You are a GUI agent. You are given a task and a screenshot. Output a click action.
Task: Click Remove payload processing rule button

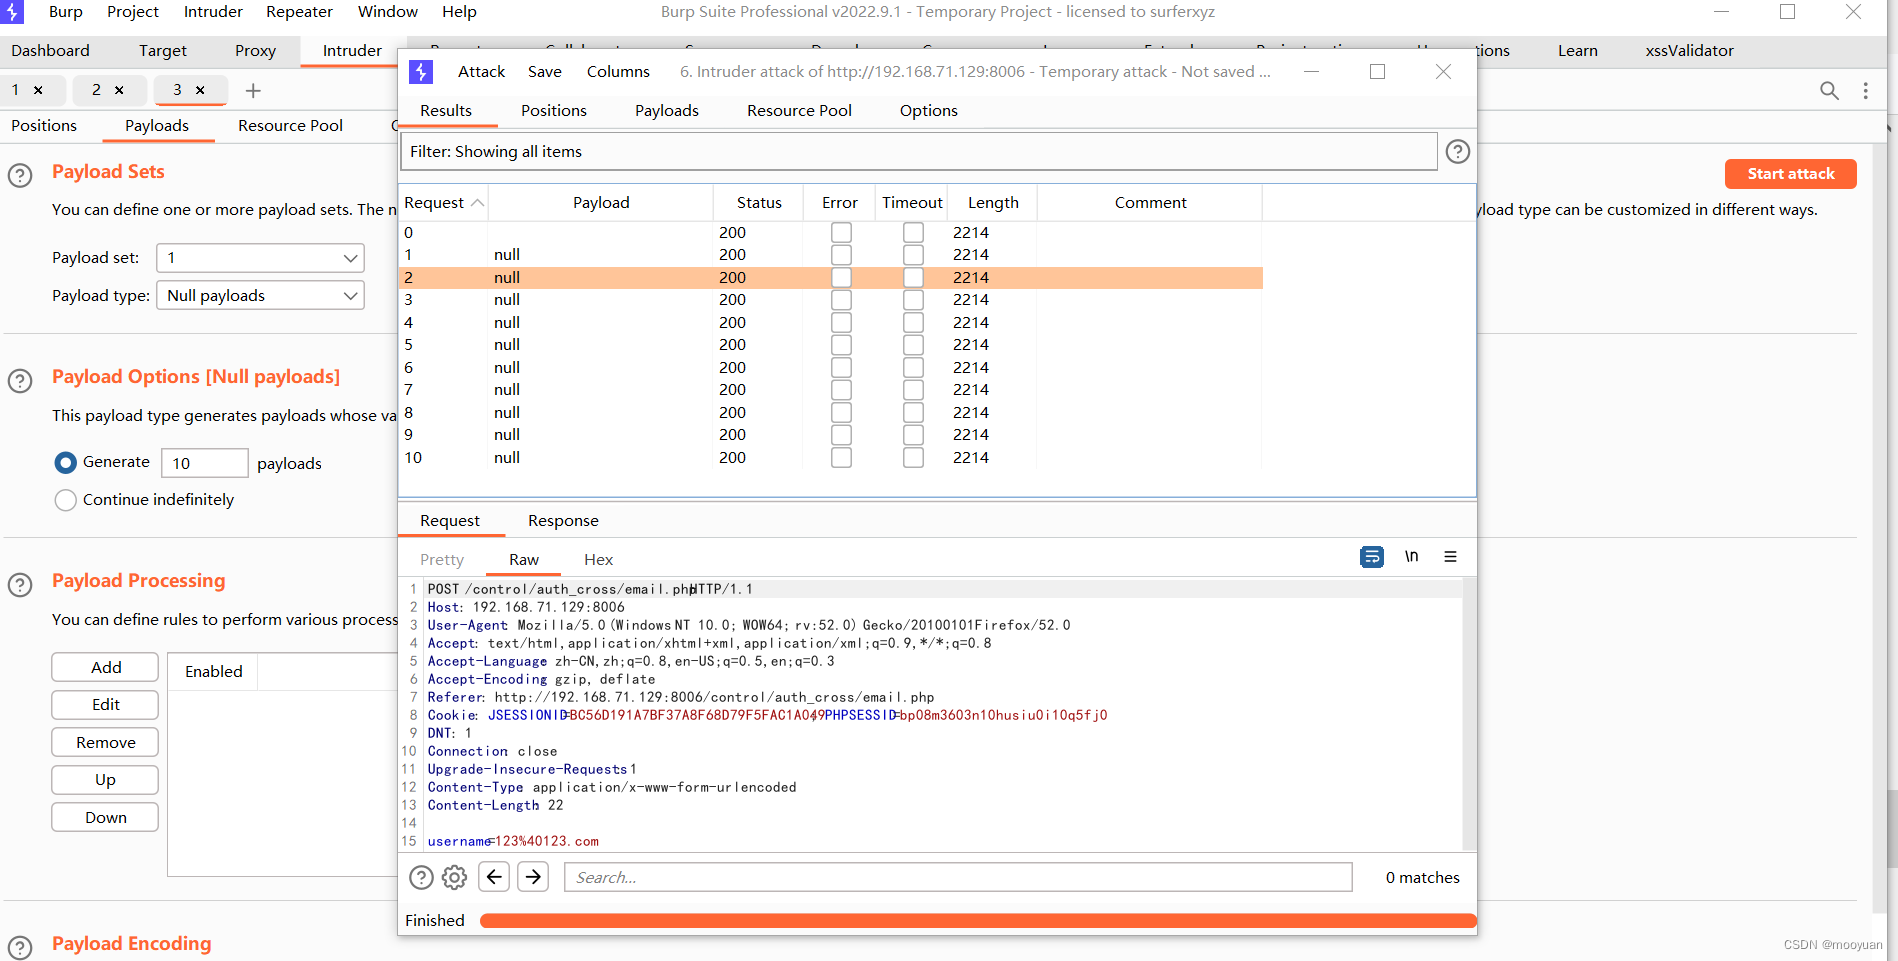[x=105, y=743]
